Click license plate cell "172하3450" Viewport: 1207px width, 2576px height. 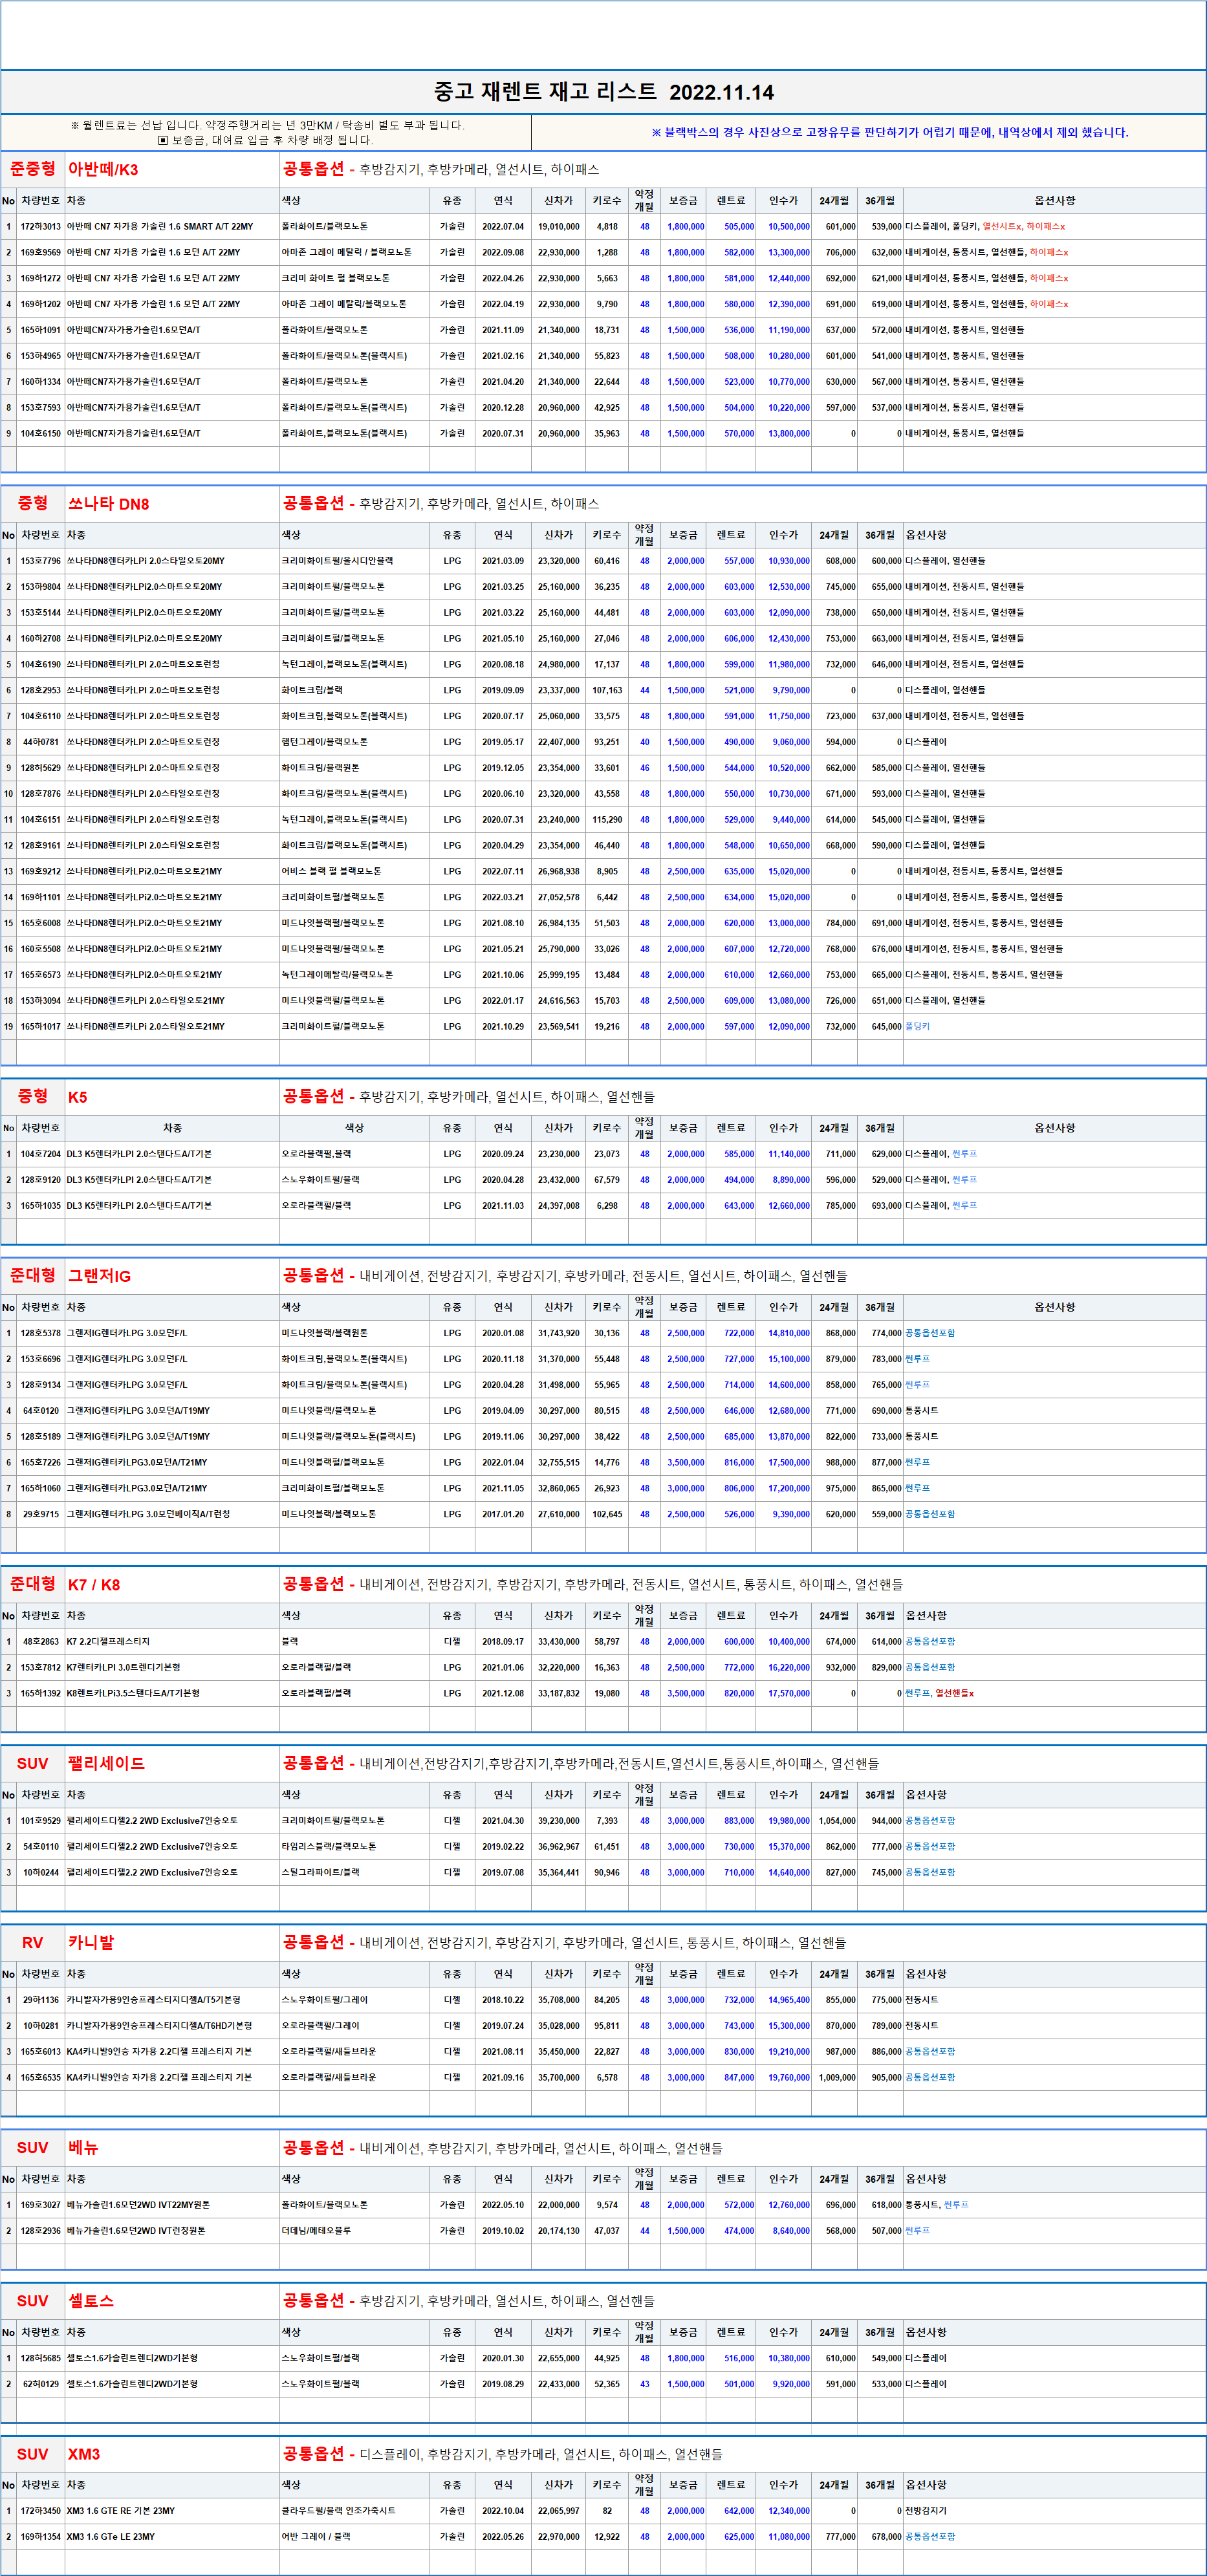pos(41,2511)
